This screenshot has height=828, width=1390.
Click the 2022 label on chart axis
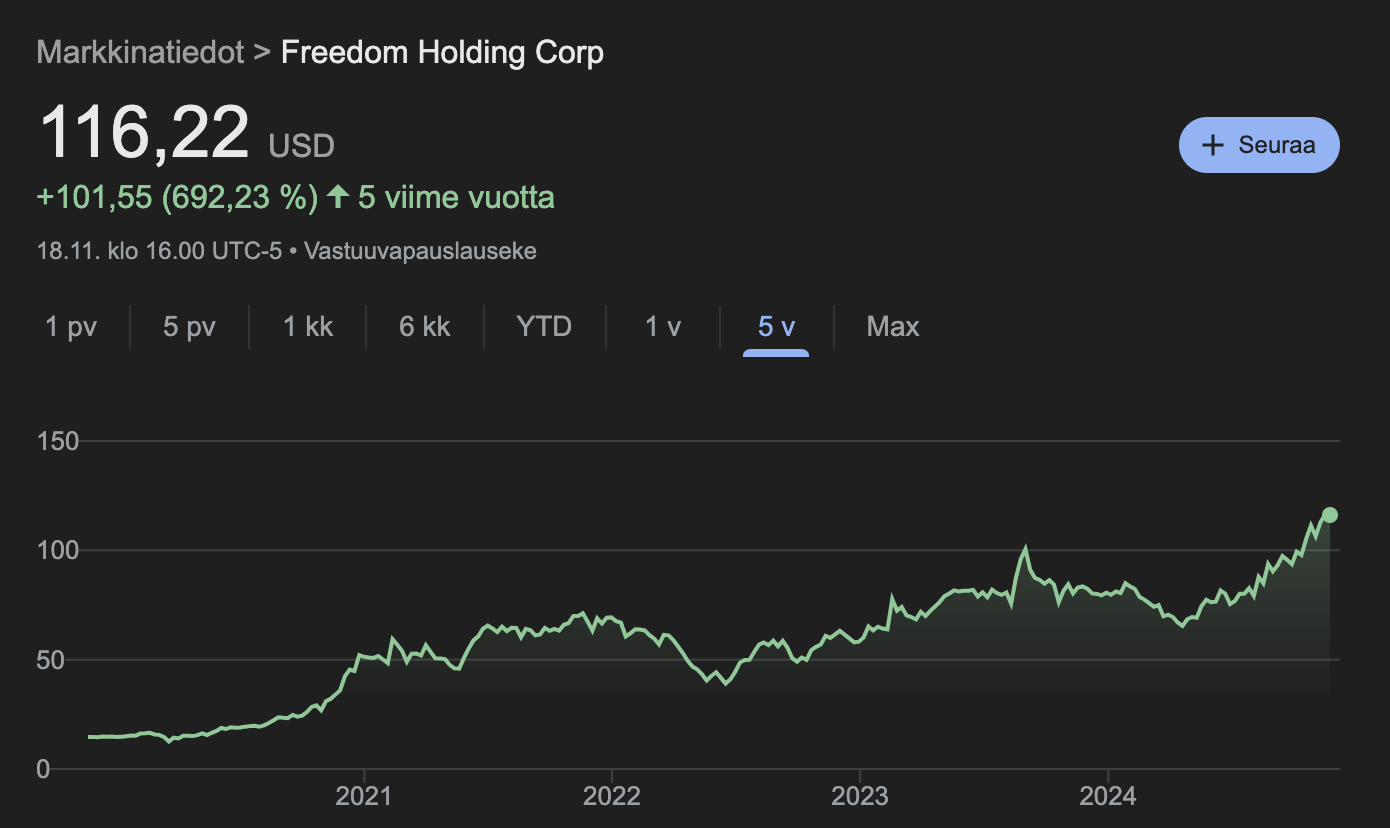(x=613, y=796)
